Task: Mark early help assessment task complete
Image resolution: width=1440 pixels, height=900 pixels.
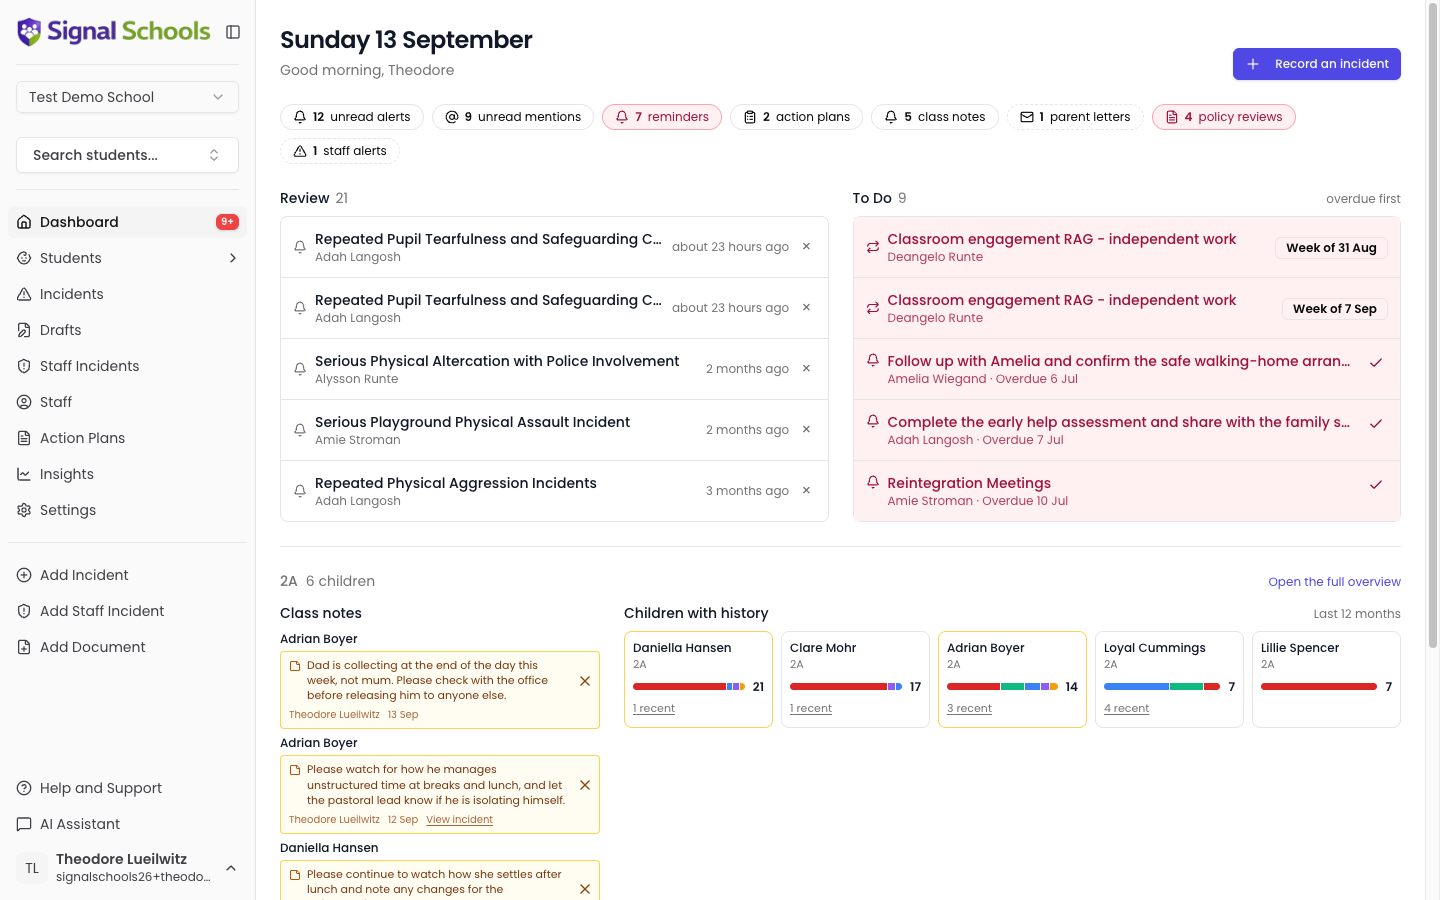Action: point(1376,423)
